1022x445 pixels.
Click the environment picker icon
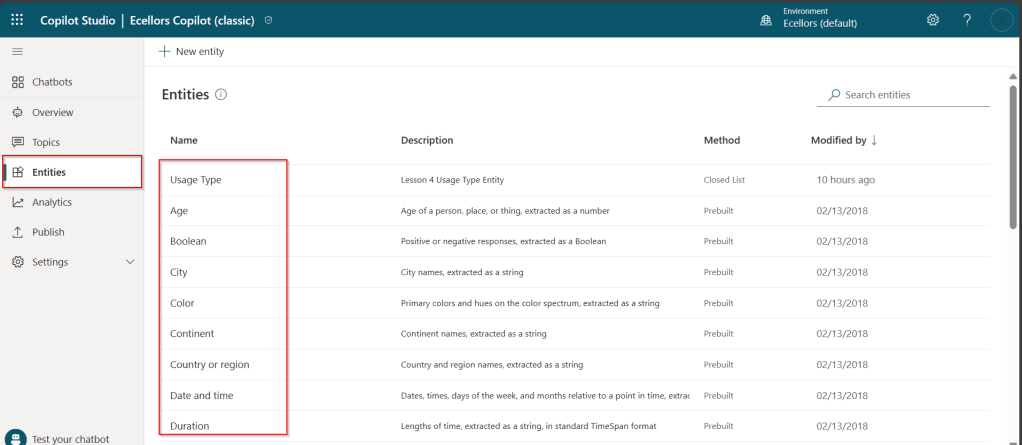point(766,20)
